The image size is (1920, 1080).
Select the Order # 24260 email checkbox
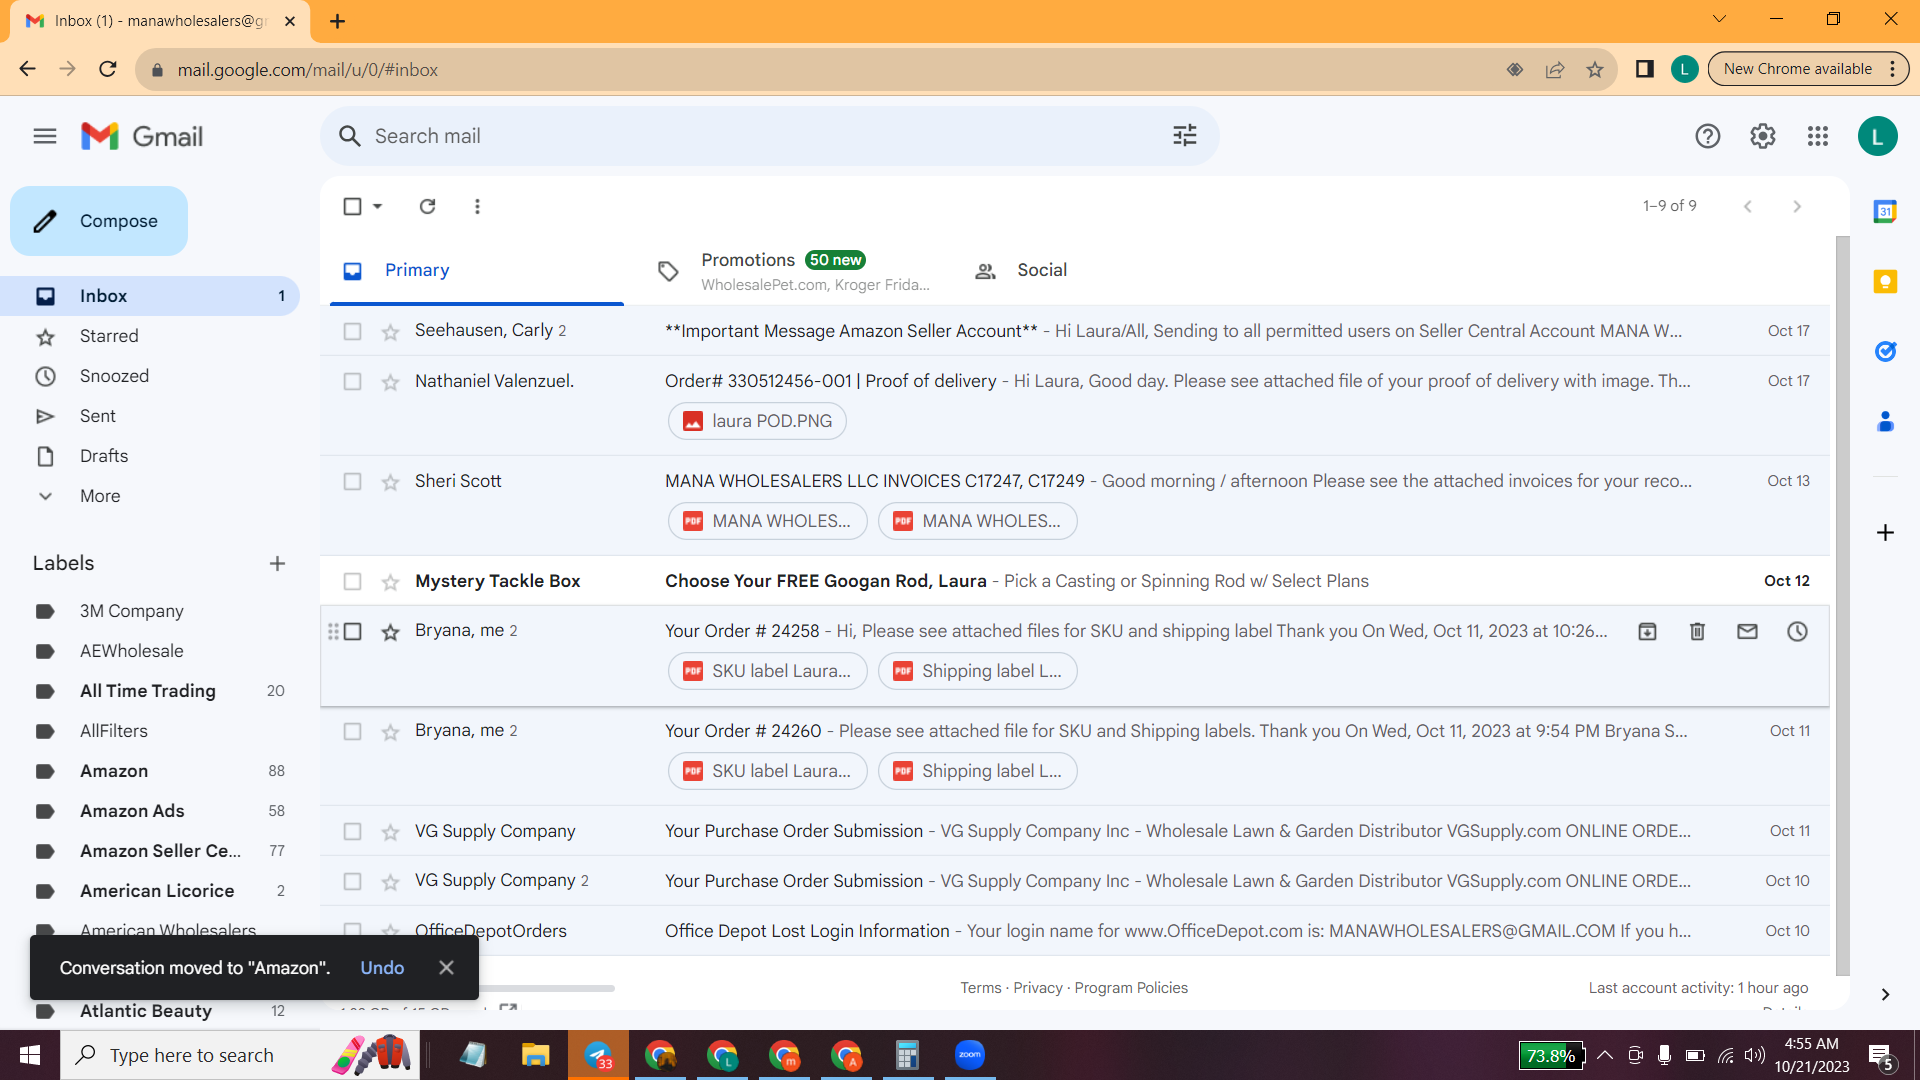point(352,731)
